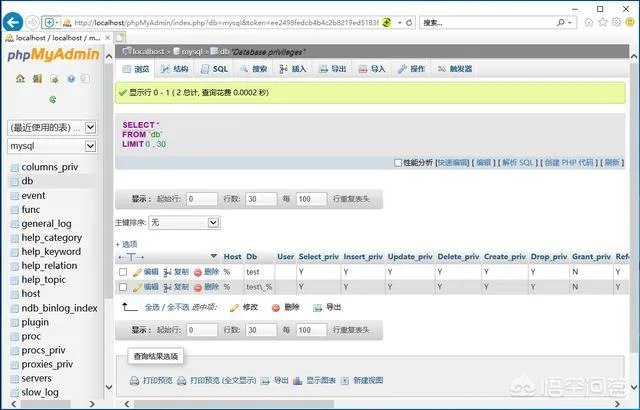Expand the + 选项 options link
Image resolution: width=640 pixels, height=410 pixels.
coord(126,244)
